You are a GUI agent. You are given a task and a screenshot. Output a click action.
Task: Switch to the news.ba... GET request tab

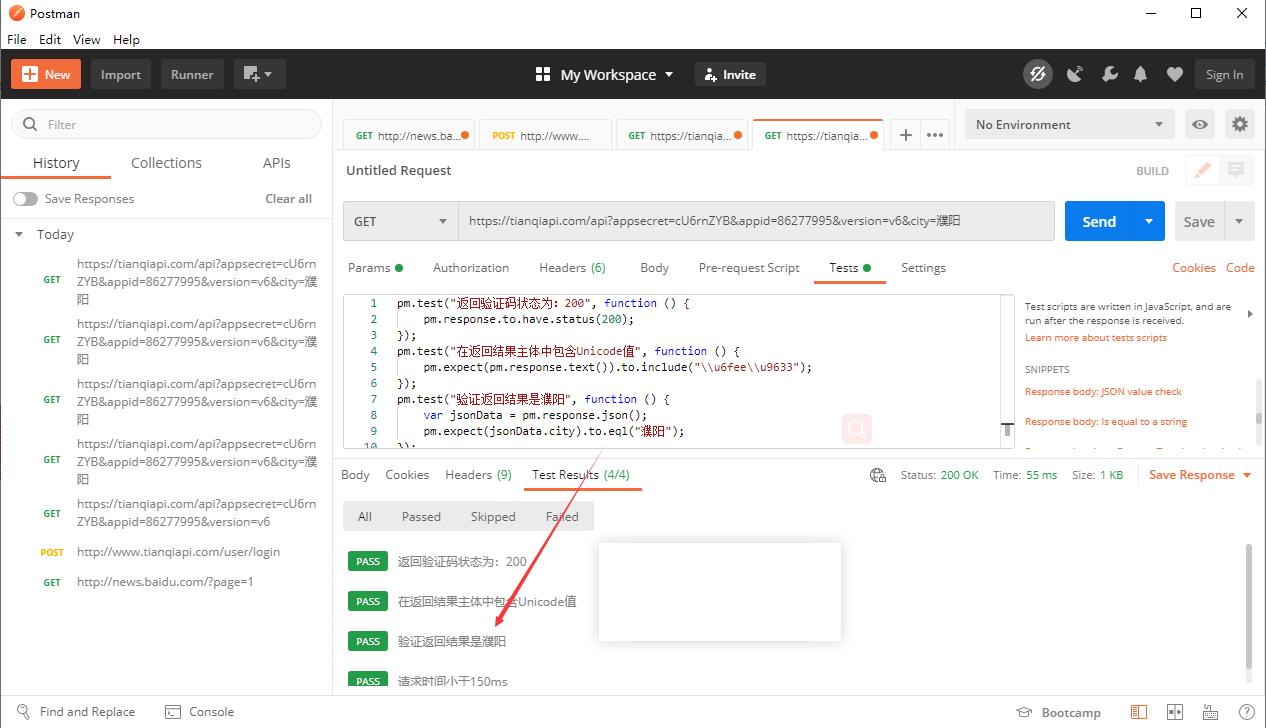coord(410,135)
